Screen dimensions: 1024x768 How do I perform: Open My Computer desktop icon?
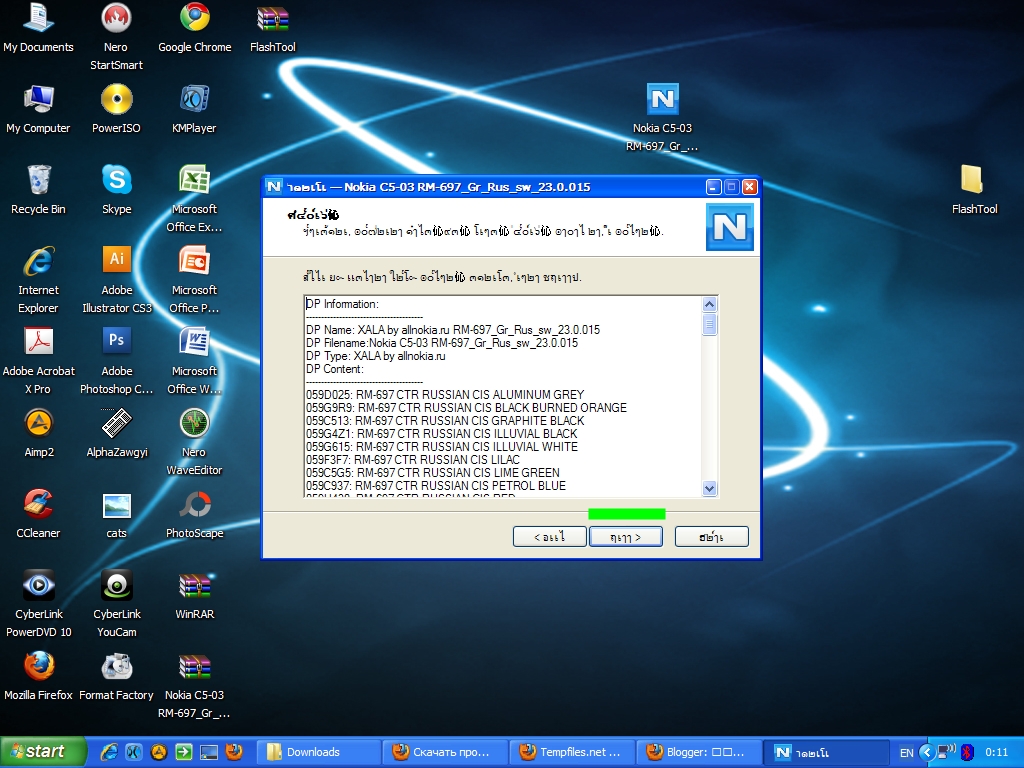tap(38, 109)
